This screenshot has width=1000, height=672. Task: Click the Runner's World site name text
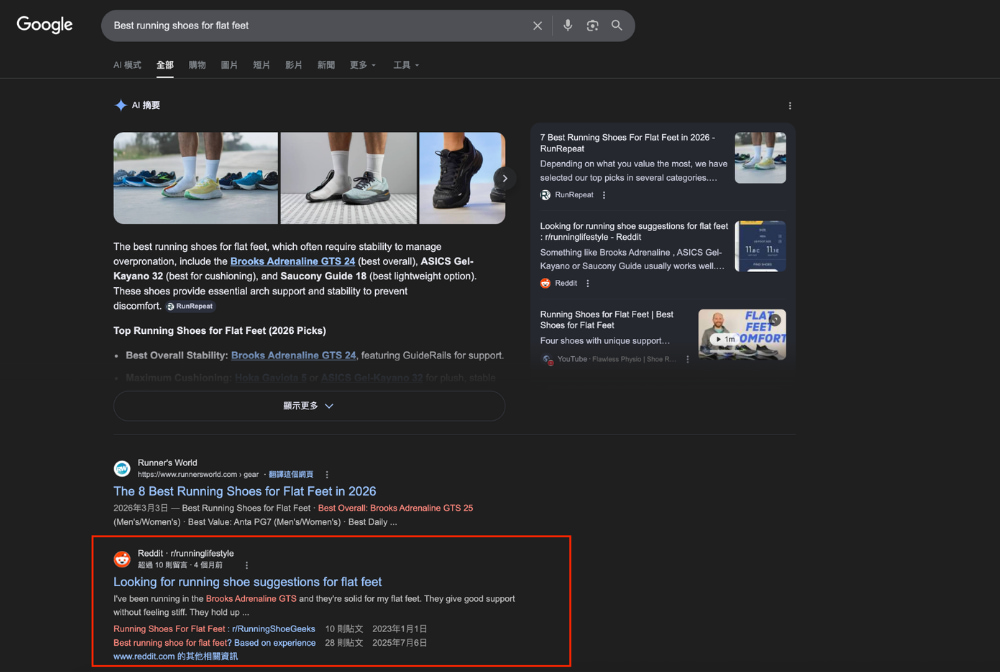(x=167, y=463)
